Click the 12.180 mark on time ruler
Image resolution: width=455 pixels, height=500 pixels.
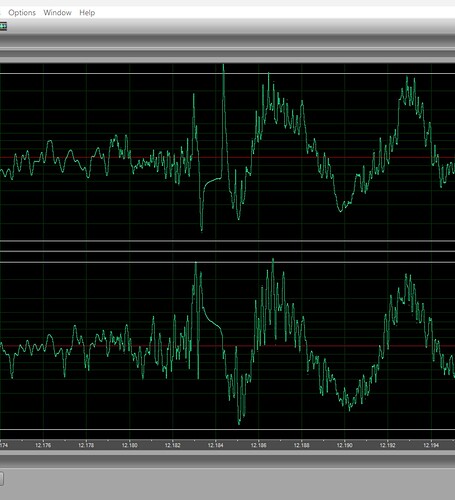(x=129, y=445)
